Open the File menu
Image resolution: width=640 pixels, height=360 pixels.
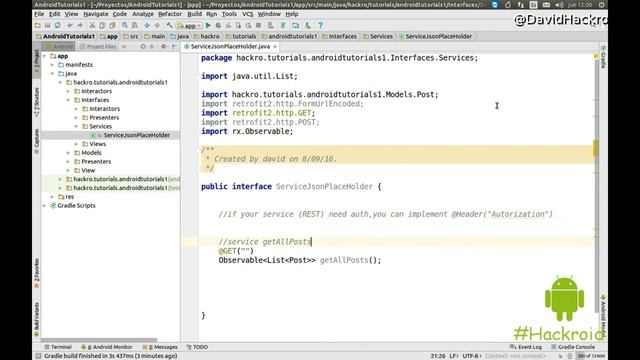39,14
